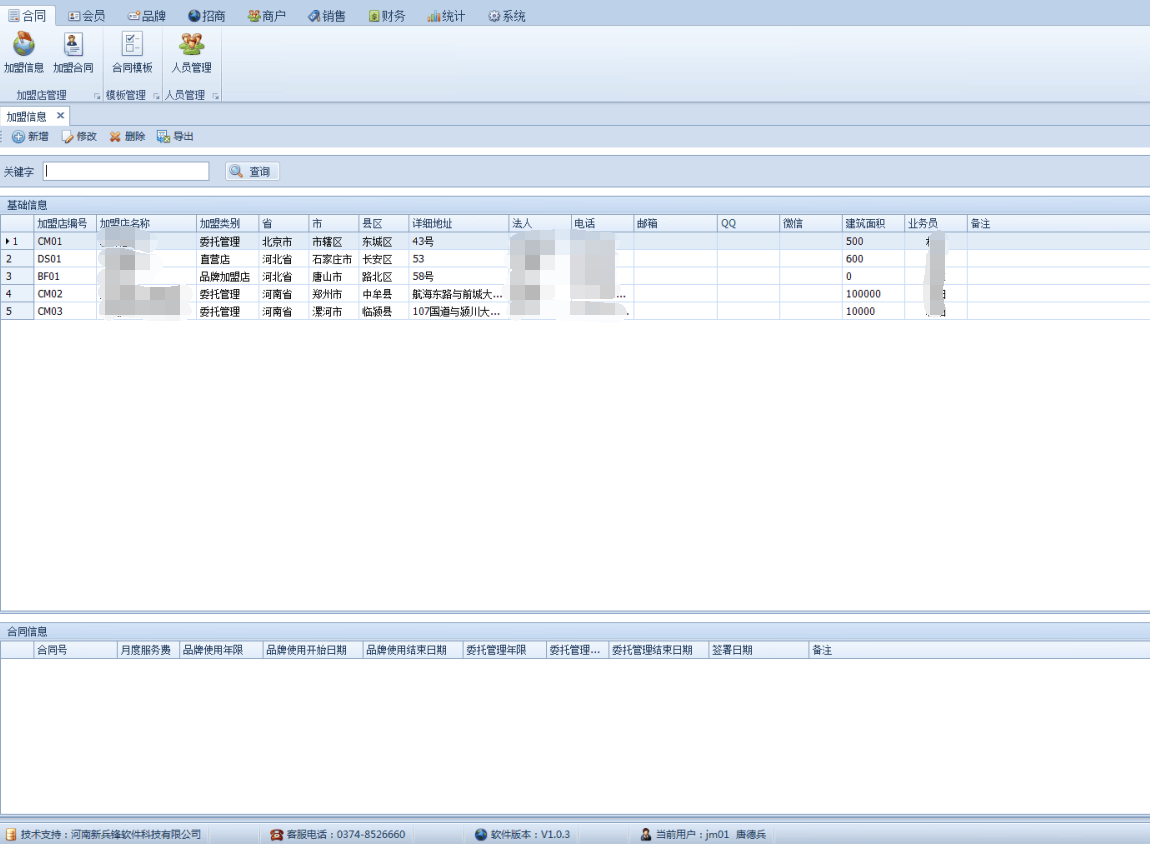Screen dimensions: 1150x844
Task: Expand the 人员管理 group dialog launcher arrow
Action: click(215, 96)
